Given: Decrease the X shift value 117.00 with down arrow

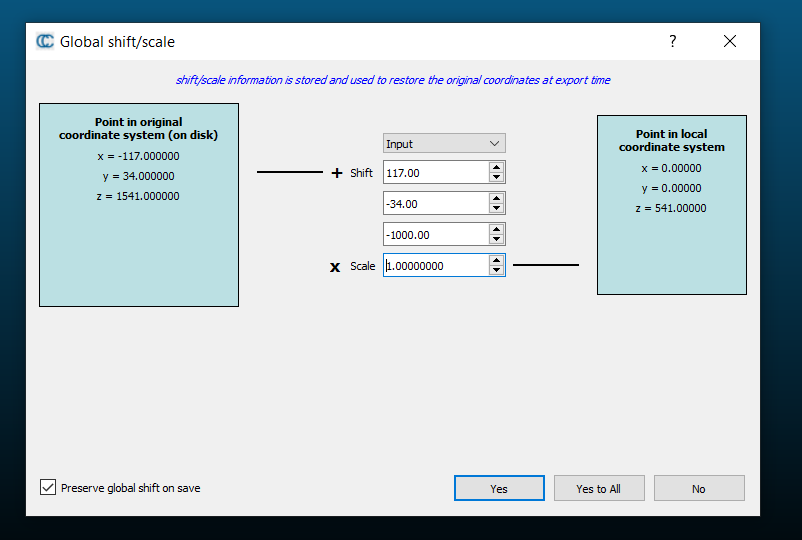Looking at the screenshot, I should 496,178.
